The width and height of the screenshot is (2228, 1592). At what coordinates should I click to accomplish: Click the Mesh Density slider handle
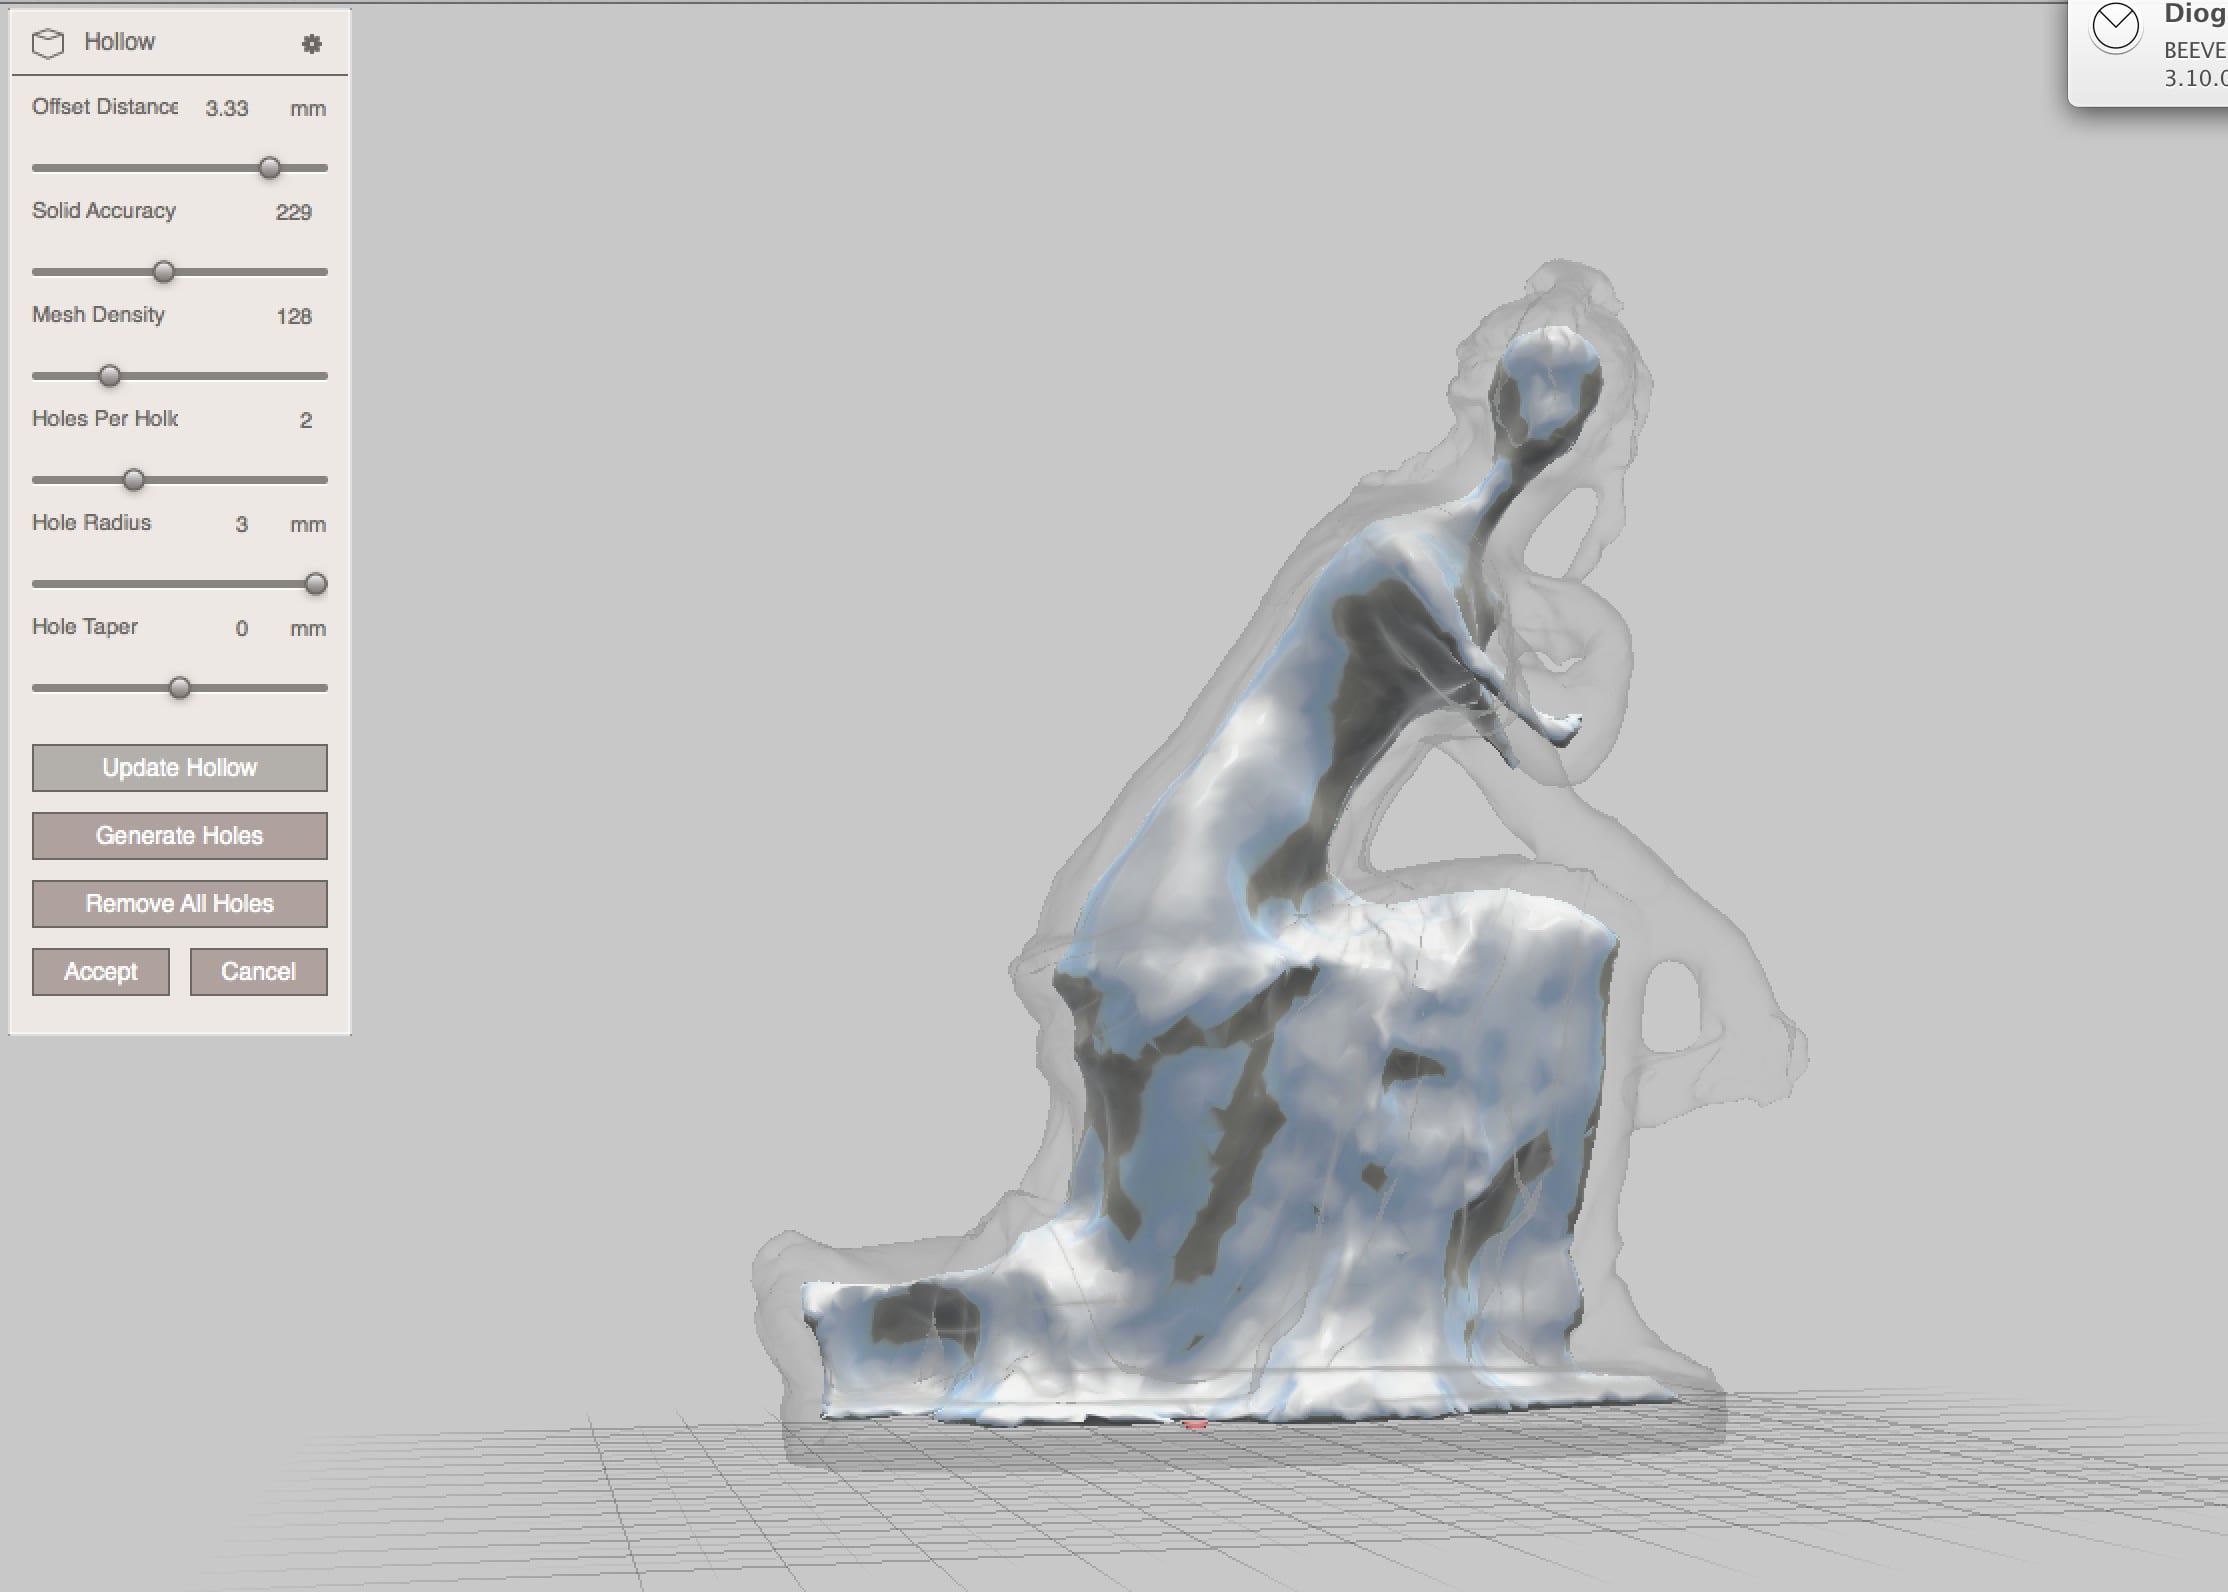coord(110,376)
